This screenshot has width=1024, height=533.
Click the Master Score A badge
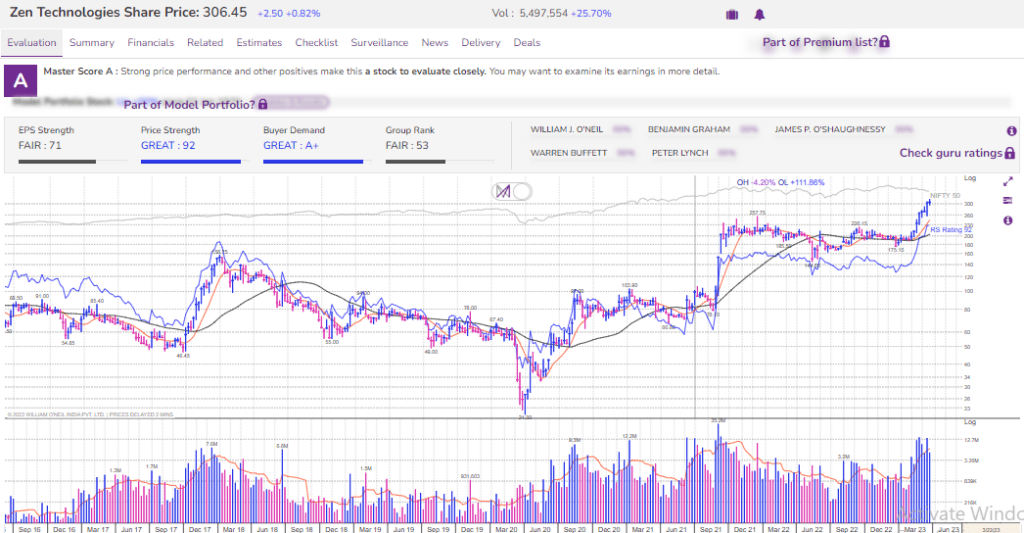point(20,80)
